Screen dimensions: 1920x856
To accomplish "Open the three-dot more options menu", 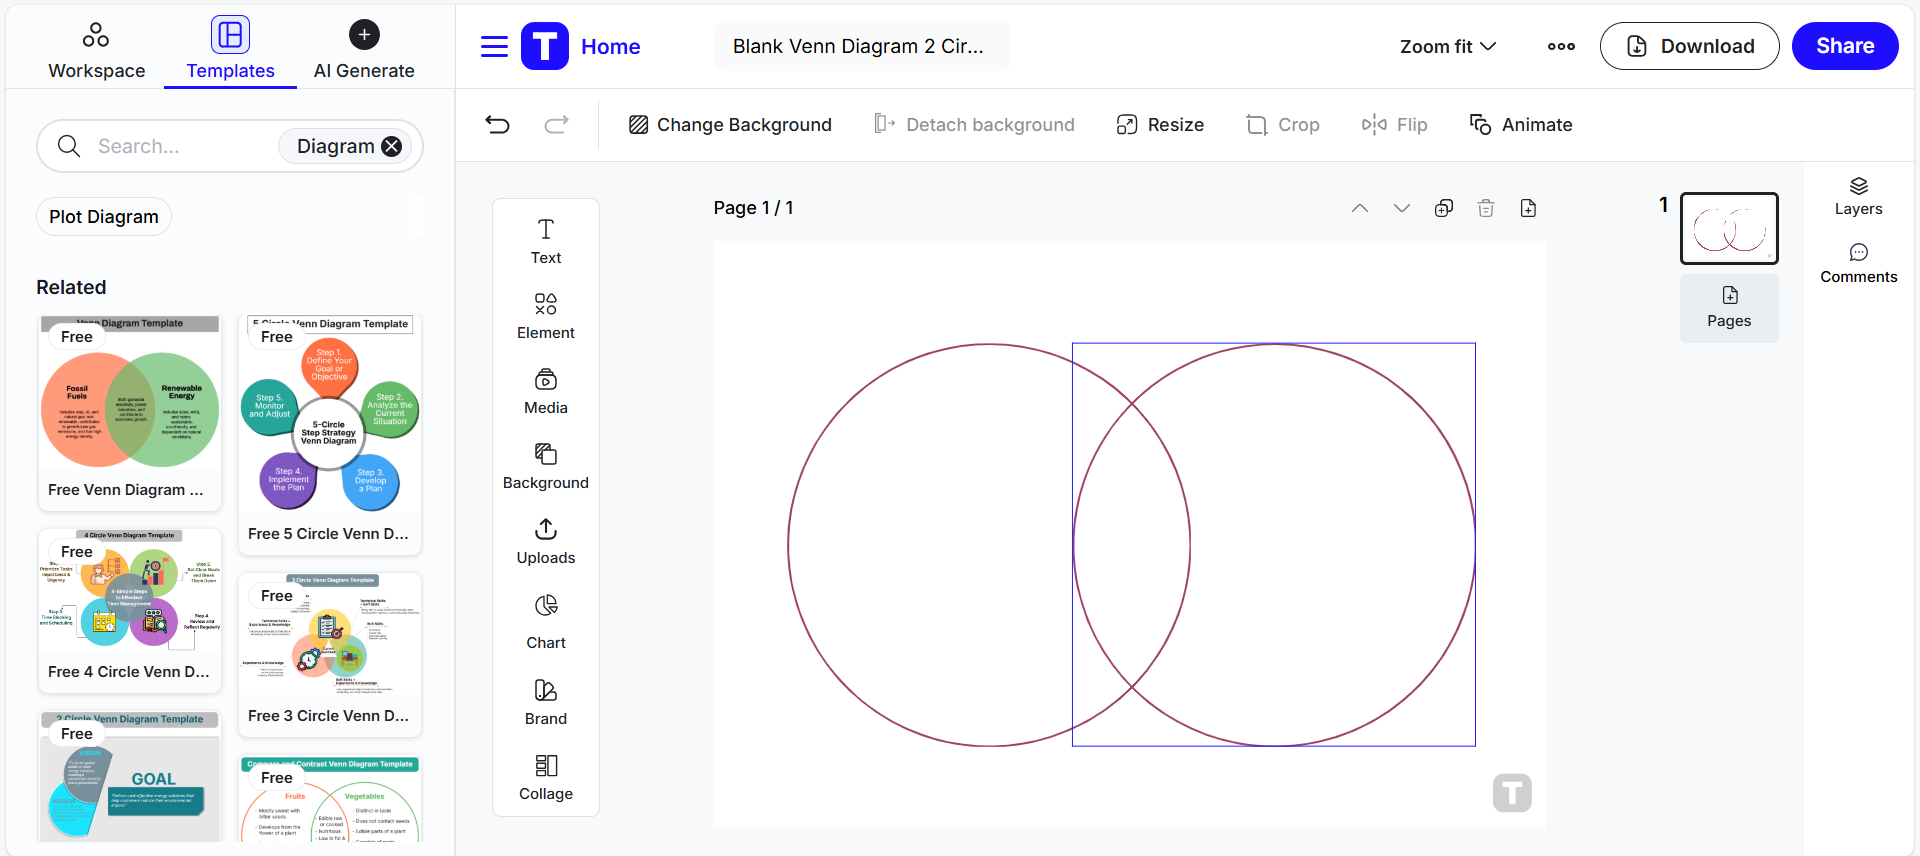I will point(1561,46).
